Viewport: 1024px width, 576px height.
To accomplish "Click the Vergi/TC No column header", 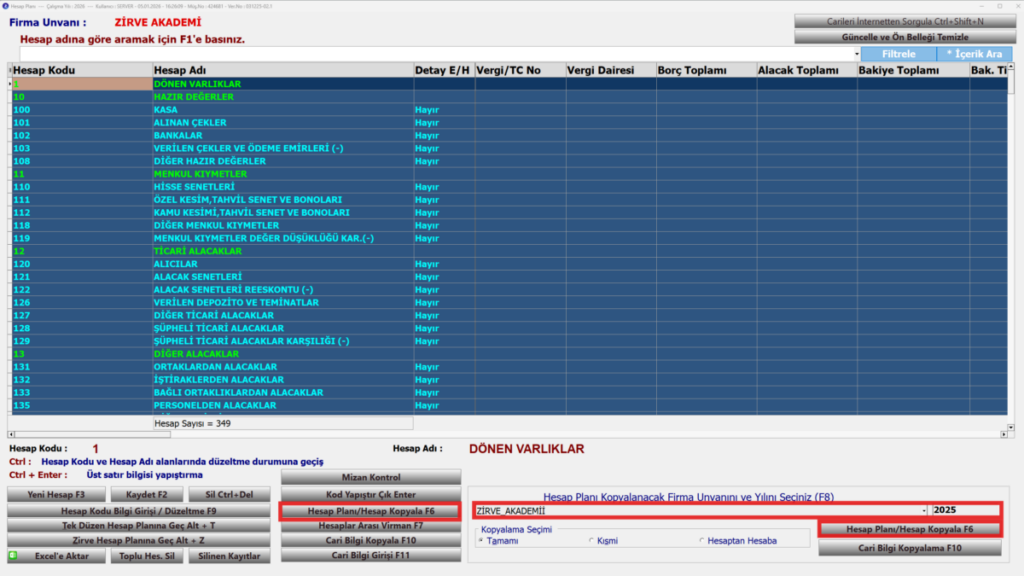I will [x=520, y=70].
